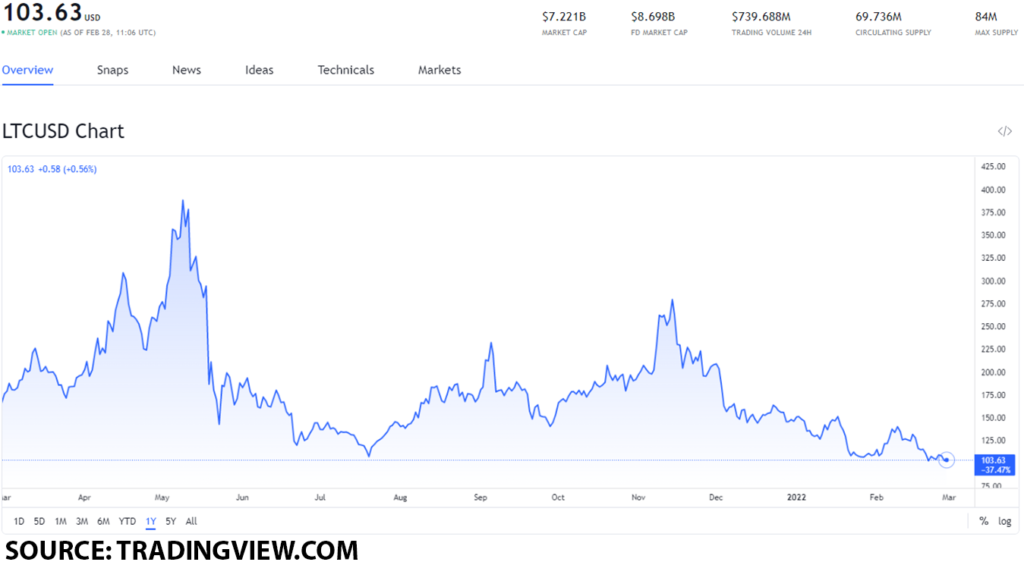Click the 103.63 +0.58 (+0.56%) chart legend
The image size is (1024, 562).
pyautogui.click(x=52, y=169)
